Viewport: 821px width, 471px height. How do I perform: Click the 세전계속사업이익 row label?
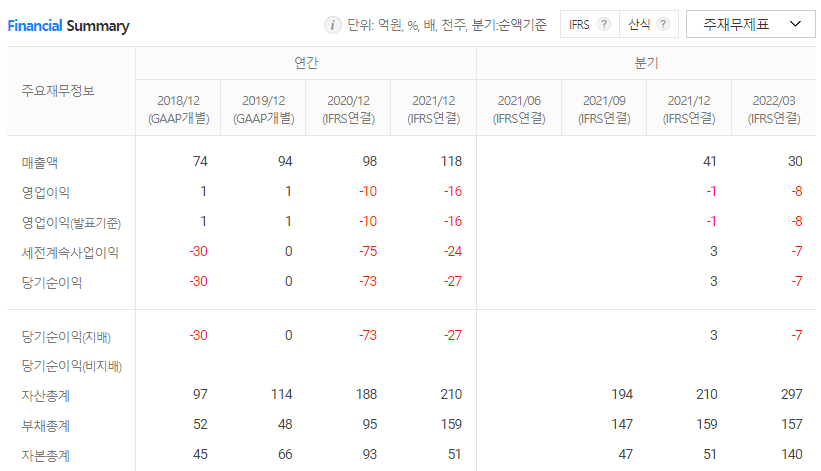click(70, 252)
